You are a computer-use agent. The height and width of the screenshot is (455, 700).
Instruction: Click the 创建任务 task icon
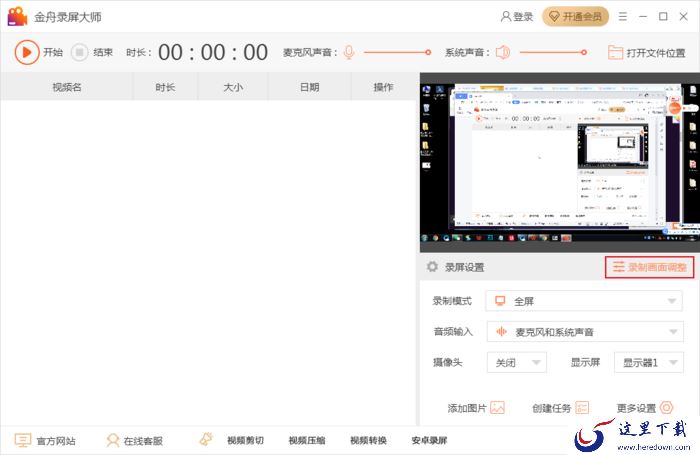(x=582, y=408)
